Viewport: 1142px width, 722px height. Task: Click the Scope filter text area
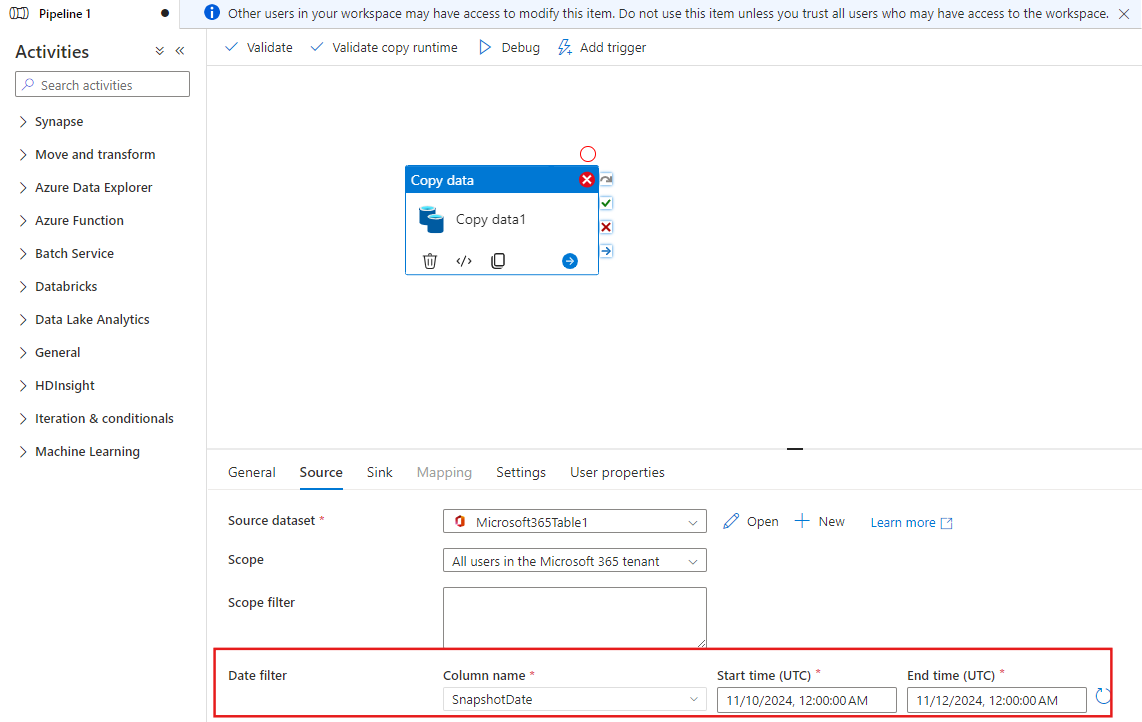575,617
